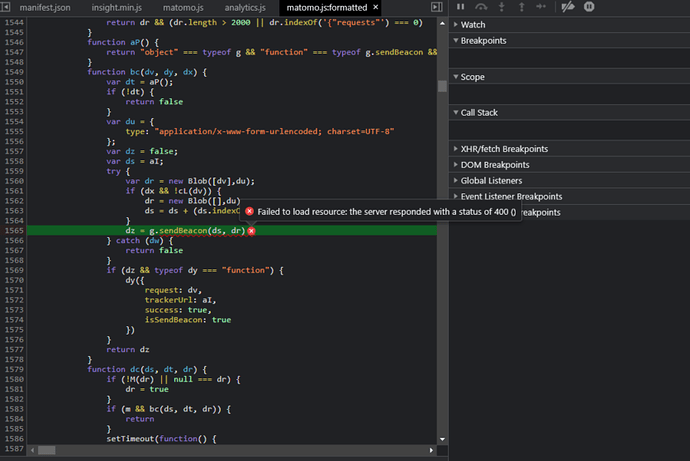
Task: Click the vertical scrollbar up arrow
Action: point(442,23)
